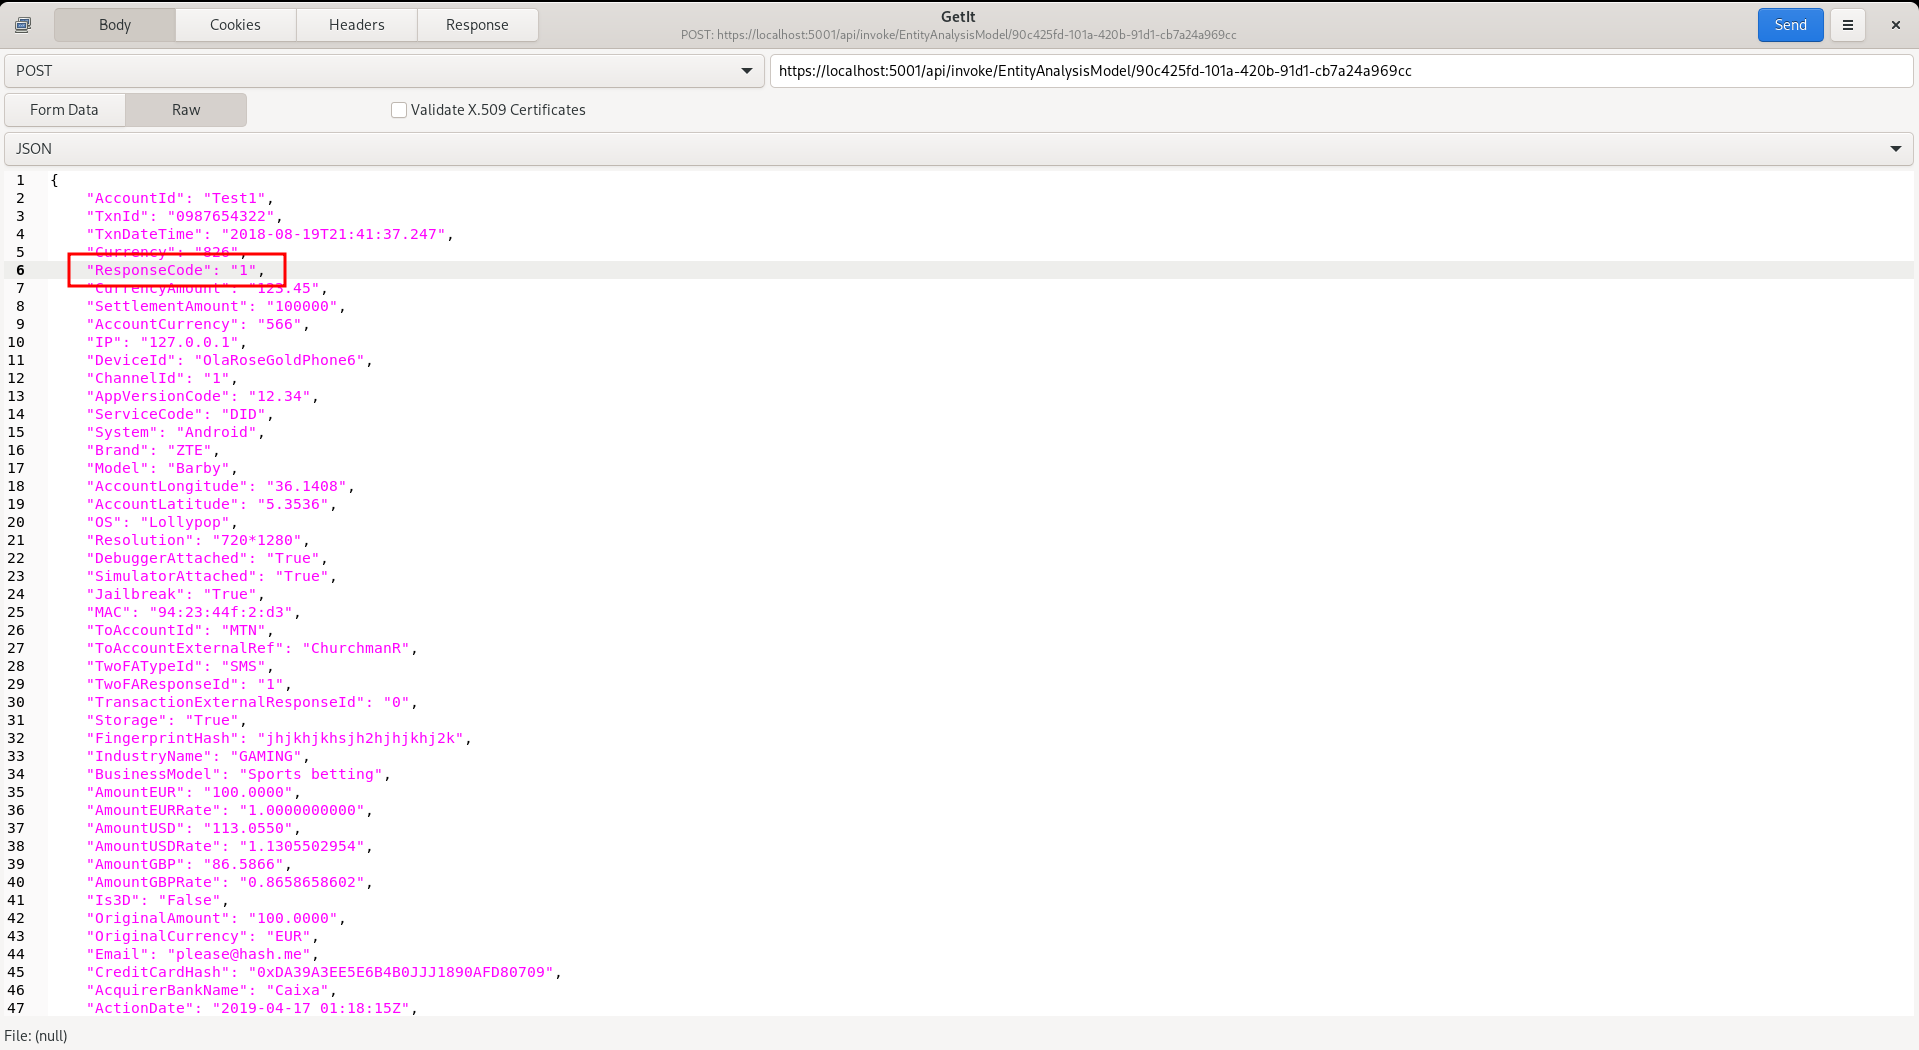Open the hamburger menu button
This screenshot has width=1919, height=1050.
[x=1848, y=25]
